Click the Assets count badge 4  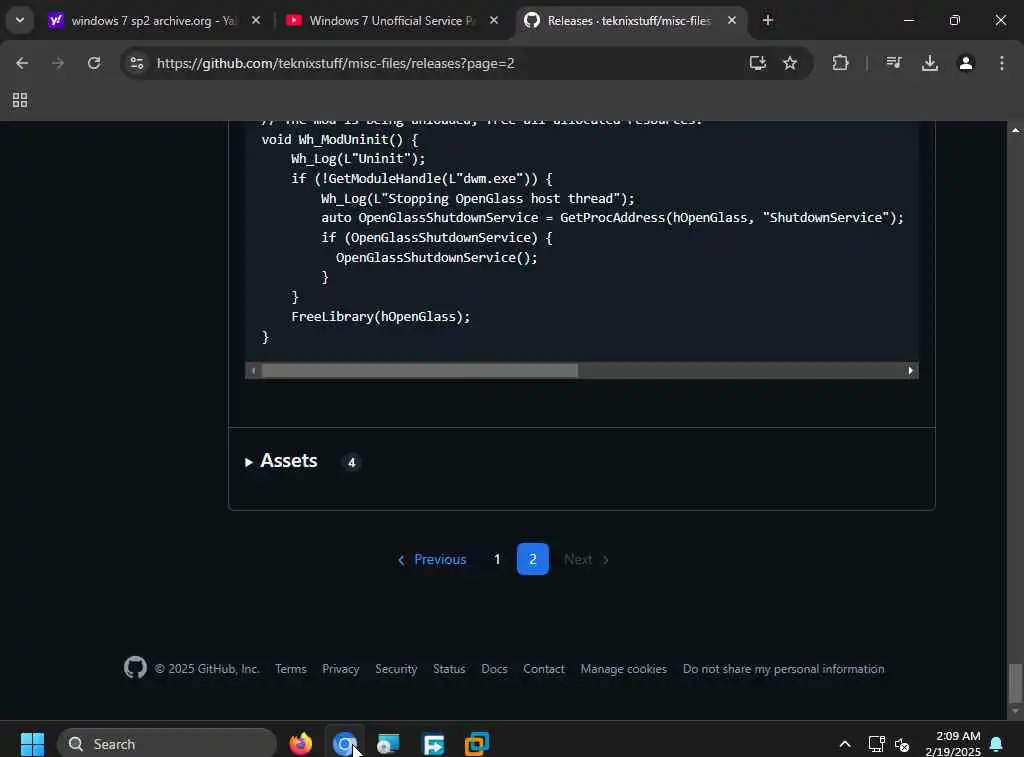click(351, 462)
